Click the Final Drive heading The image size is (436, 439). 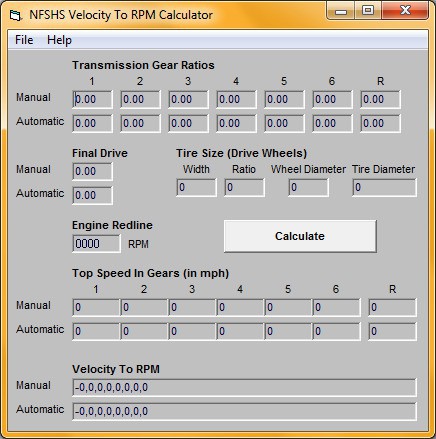100,153
